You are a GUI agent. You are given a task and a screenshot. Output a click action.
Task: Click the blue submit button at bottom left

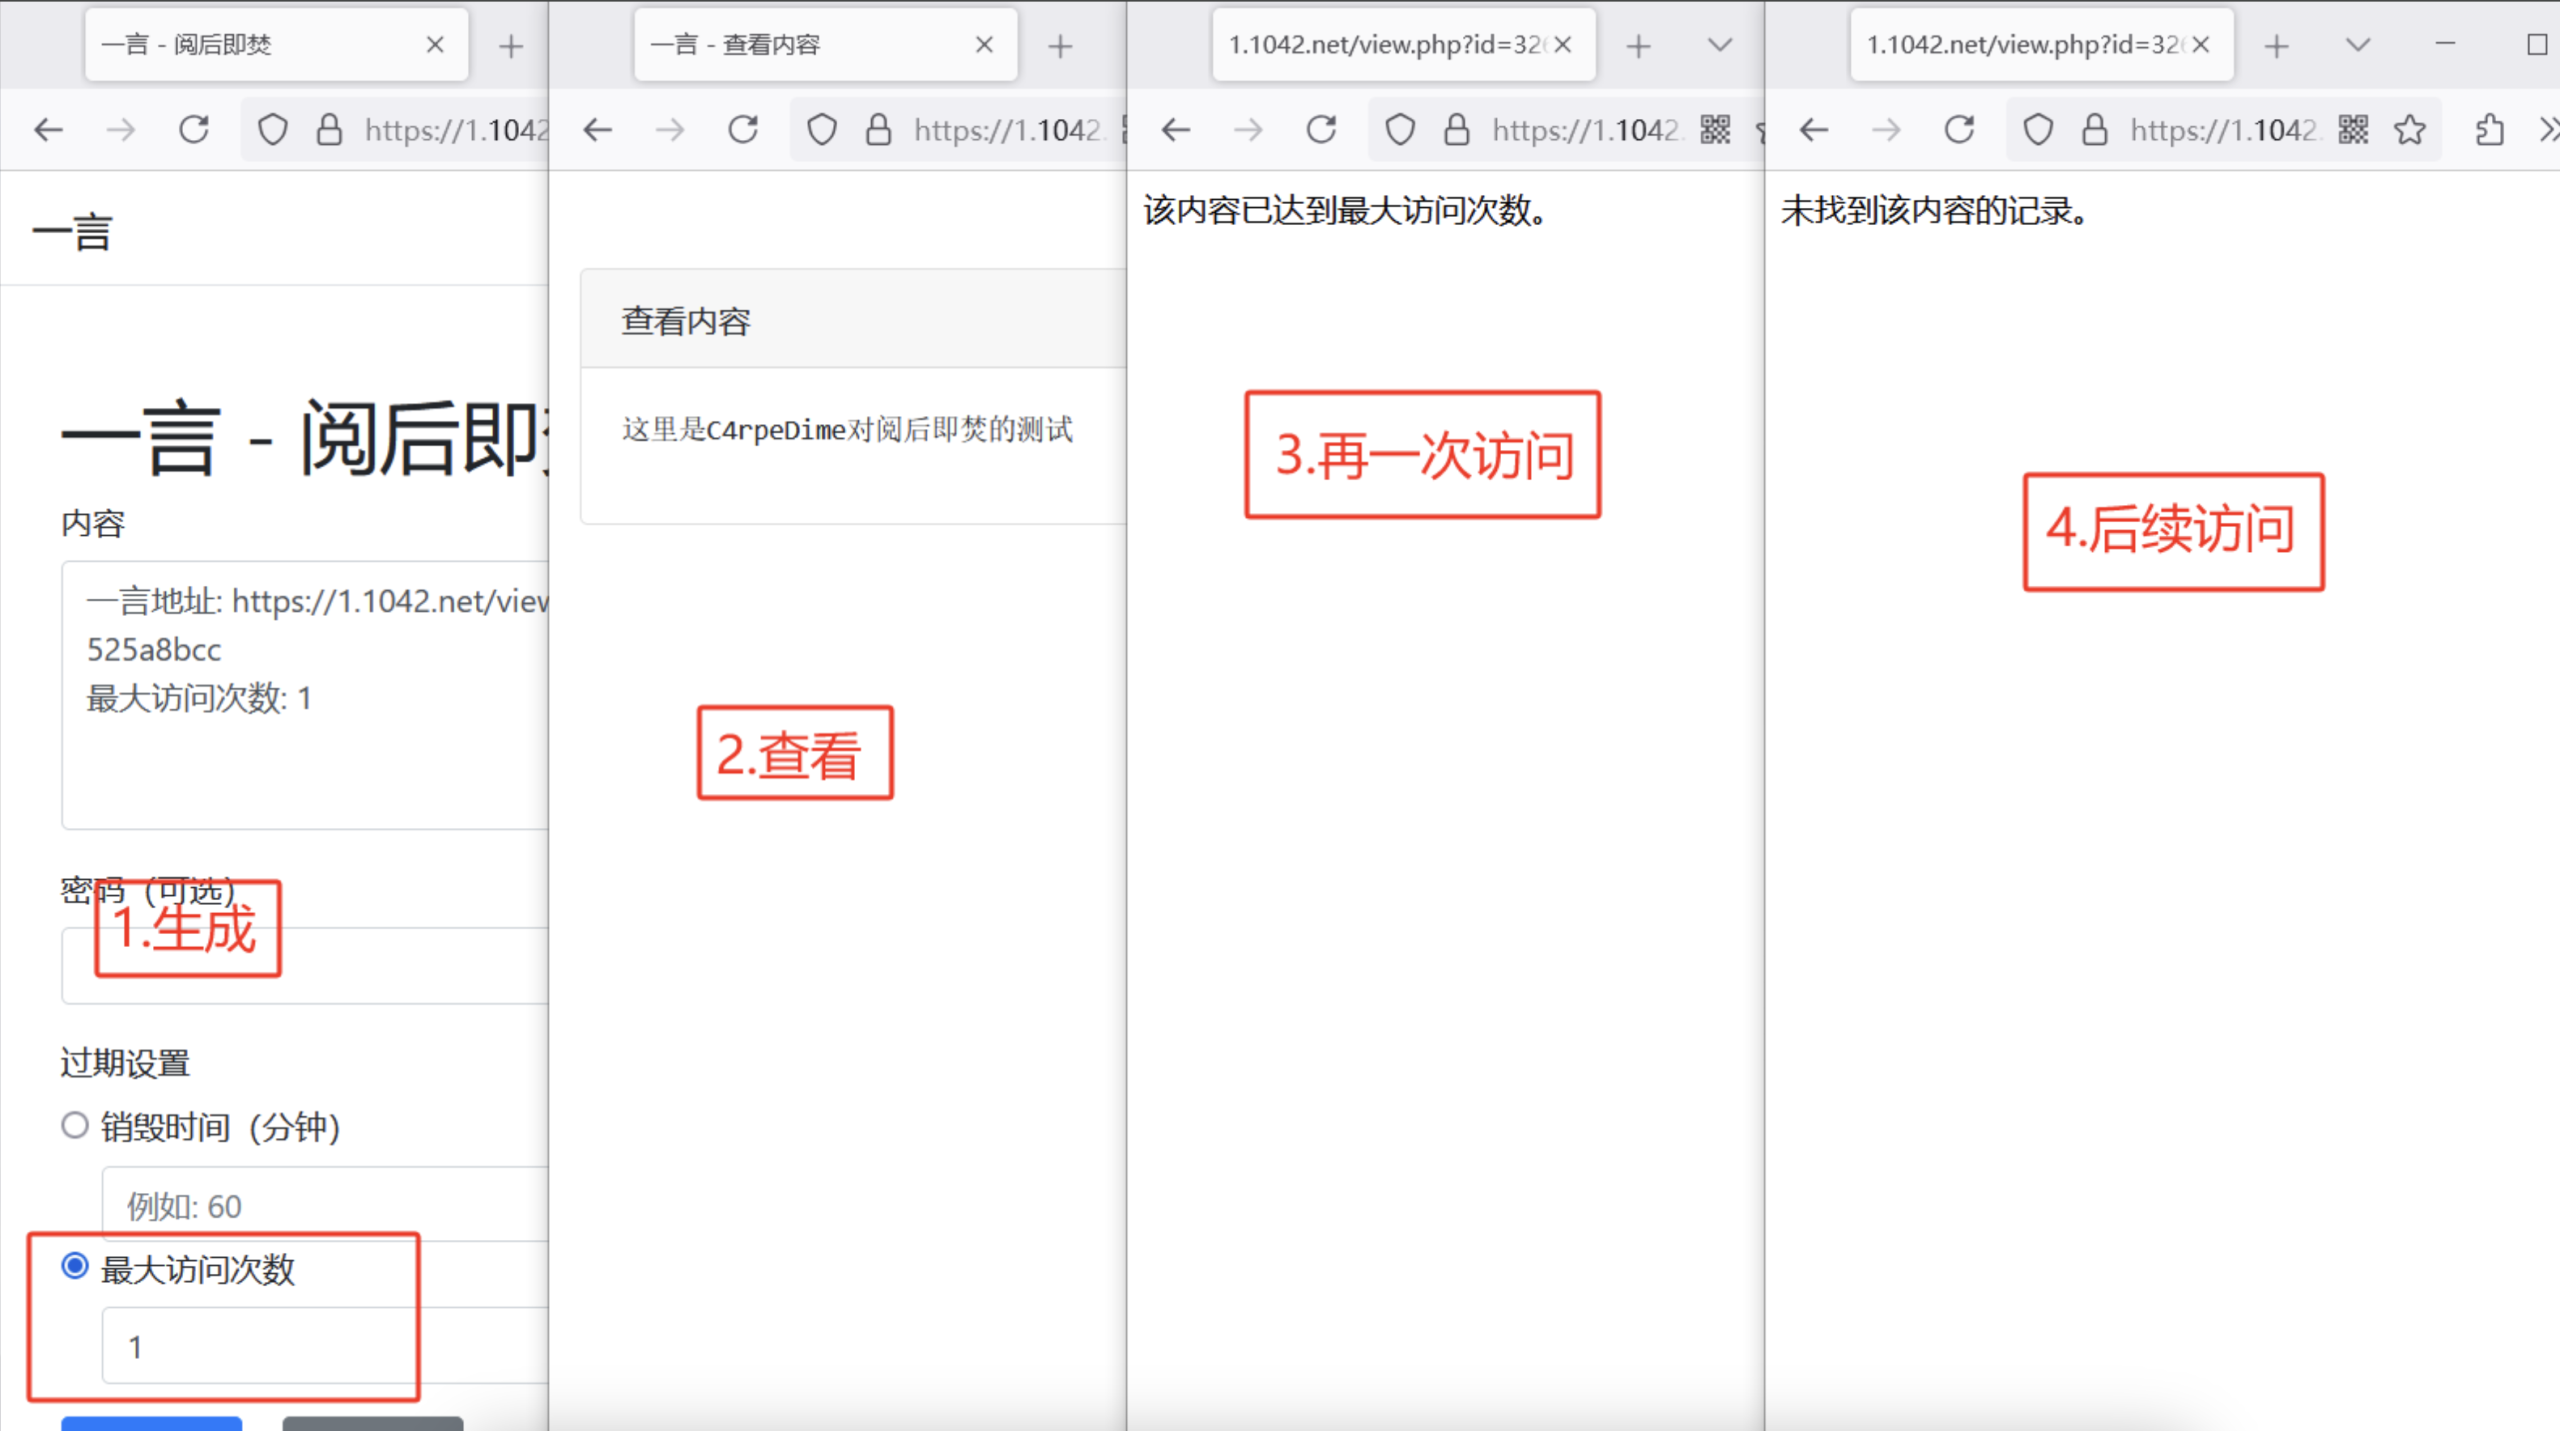pyautogui.click(x=150, y=1425)
